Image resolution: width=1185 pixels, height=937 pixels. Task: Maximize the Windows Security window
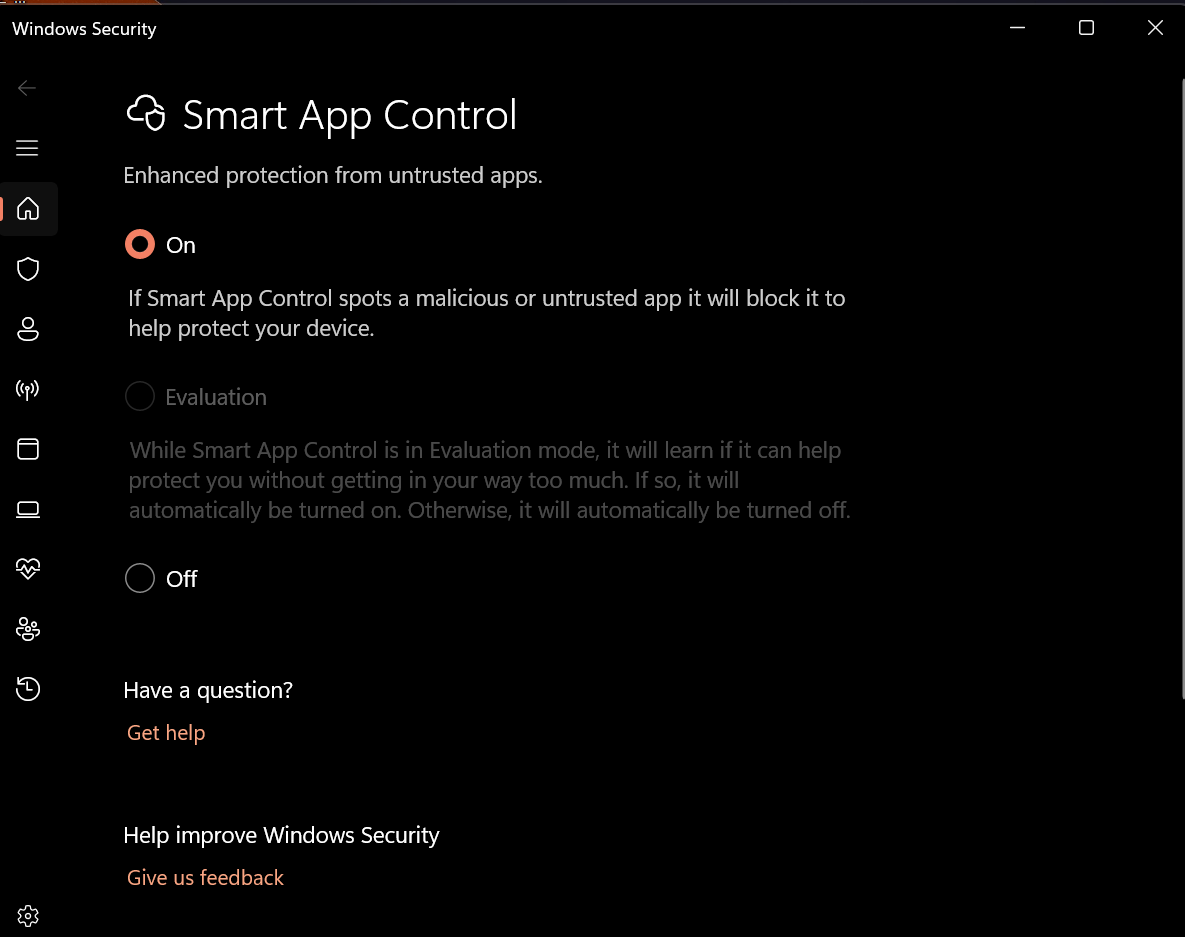pyautogui.click(x=1086, y=28)
